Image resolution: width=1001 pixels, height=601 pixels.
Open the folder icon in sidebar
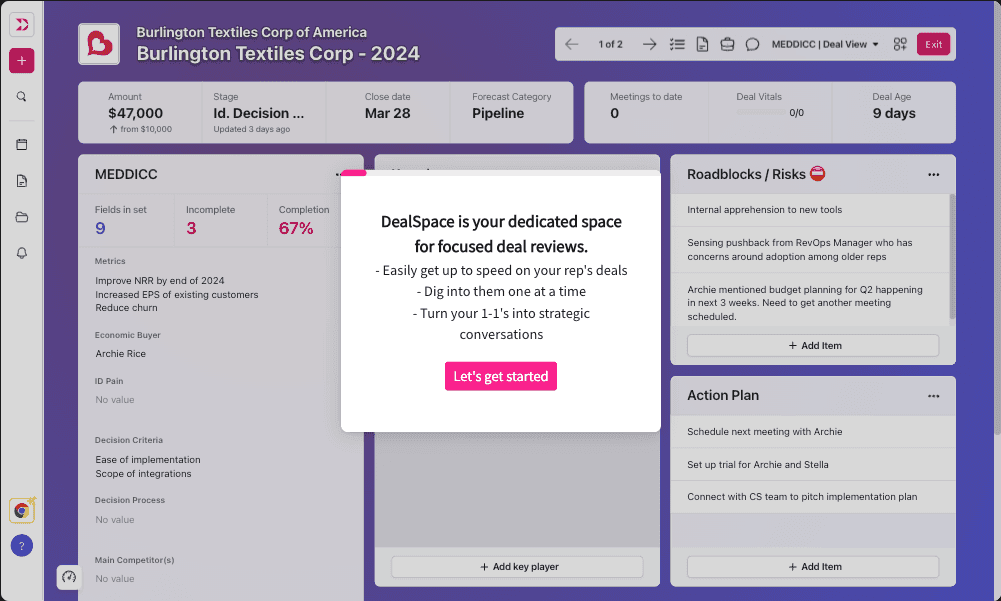pos(22,217)
